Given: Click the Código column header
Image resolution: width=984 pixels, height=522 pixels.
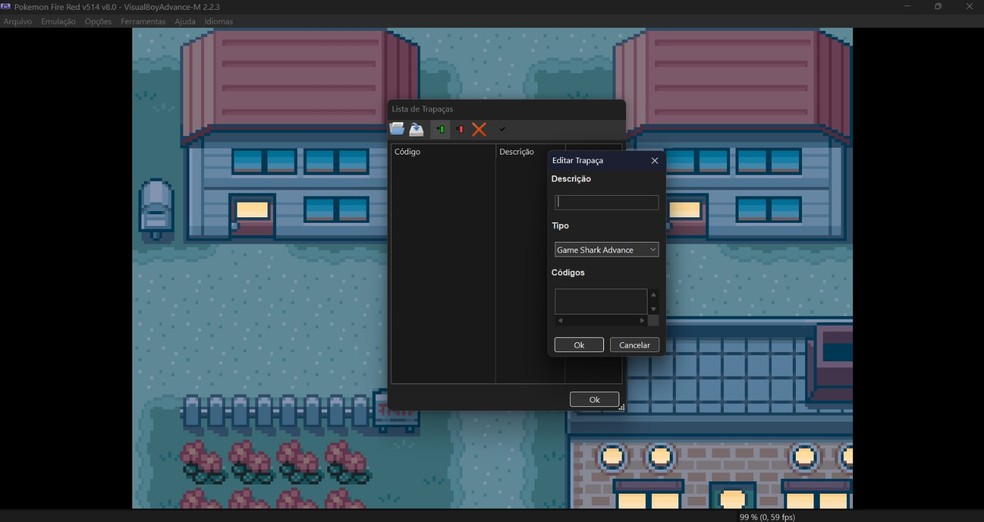Looking at the screenshot, I should coord(443,152).
